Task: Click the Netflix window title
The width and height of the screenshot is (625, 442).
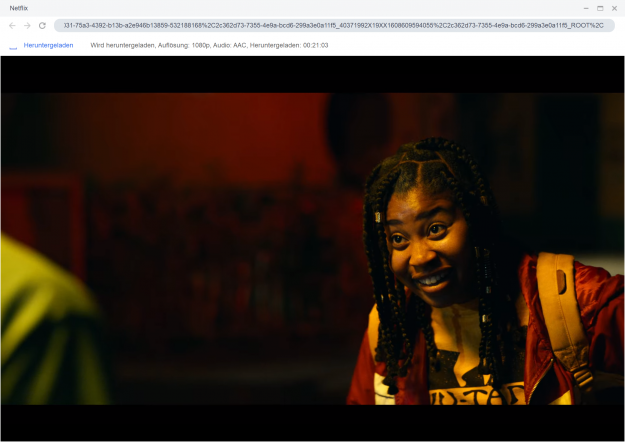Action: (18, 8)
